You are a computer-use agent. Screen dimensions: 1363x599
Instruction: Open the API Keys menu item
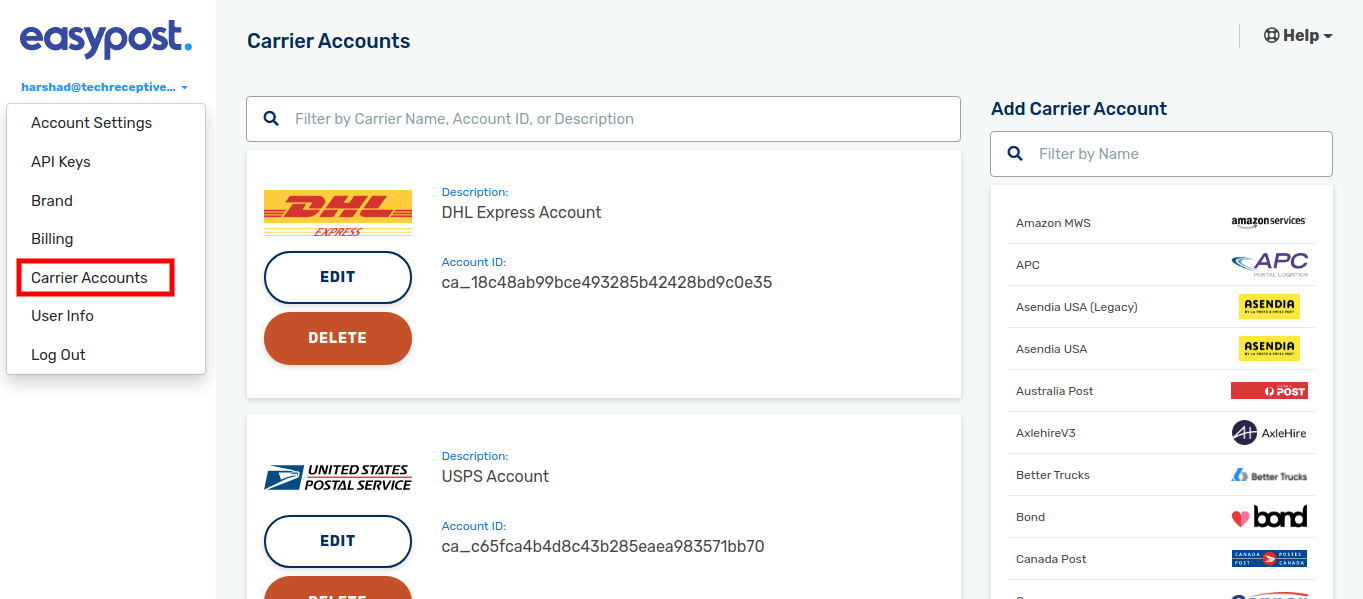point(61,162)
